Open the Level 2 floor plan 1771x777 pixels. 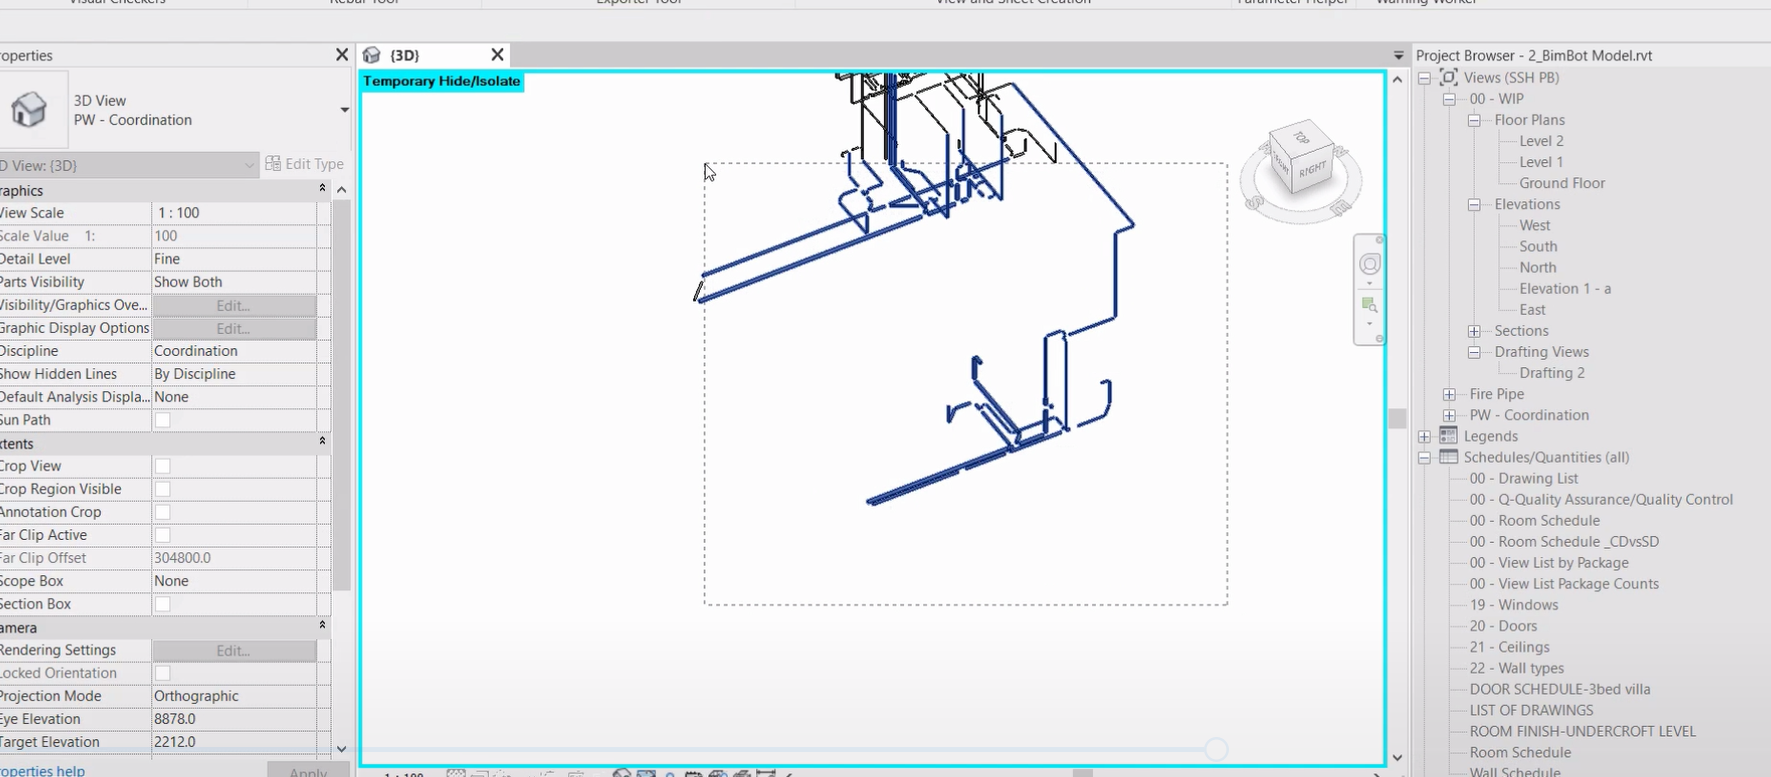coord(1541,141)
